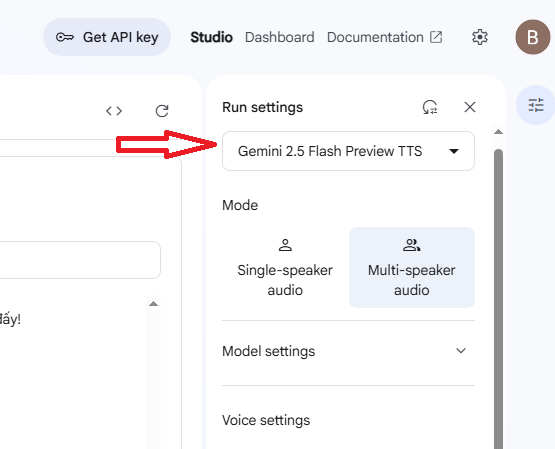Click the refresh prompt icon

click(x=162, y=111)
